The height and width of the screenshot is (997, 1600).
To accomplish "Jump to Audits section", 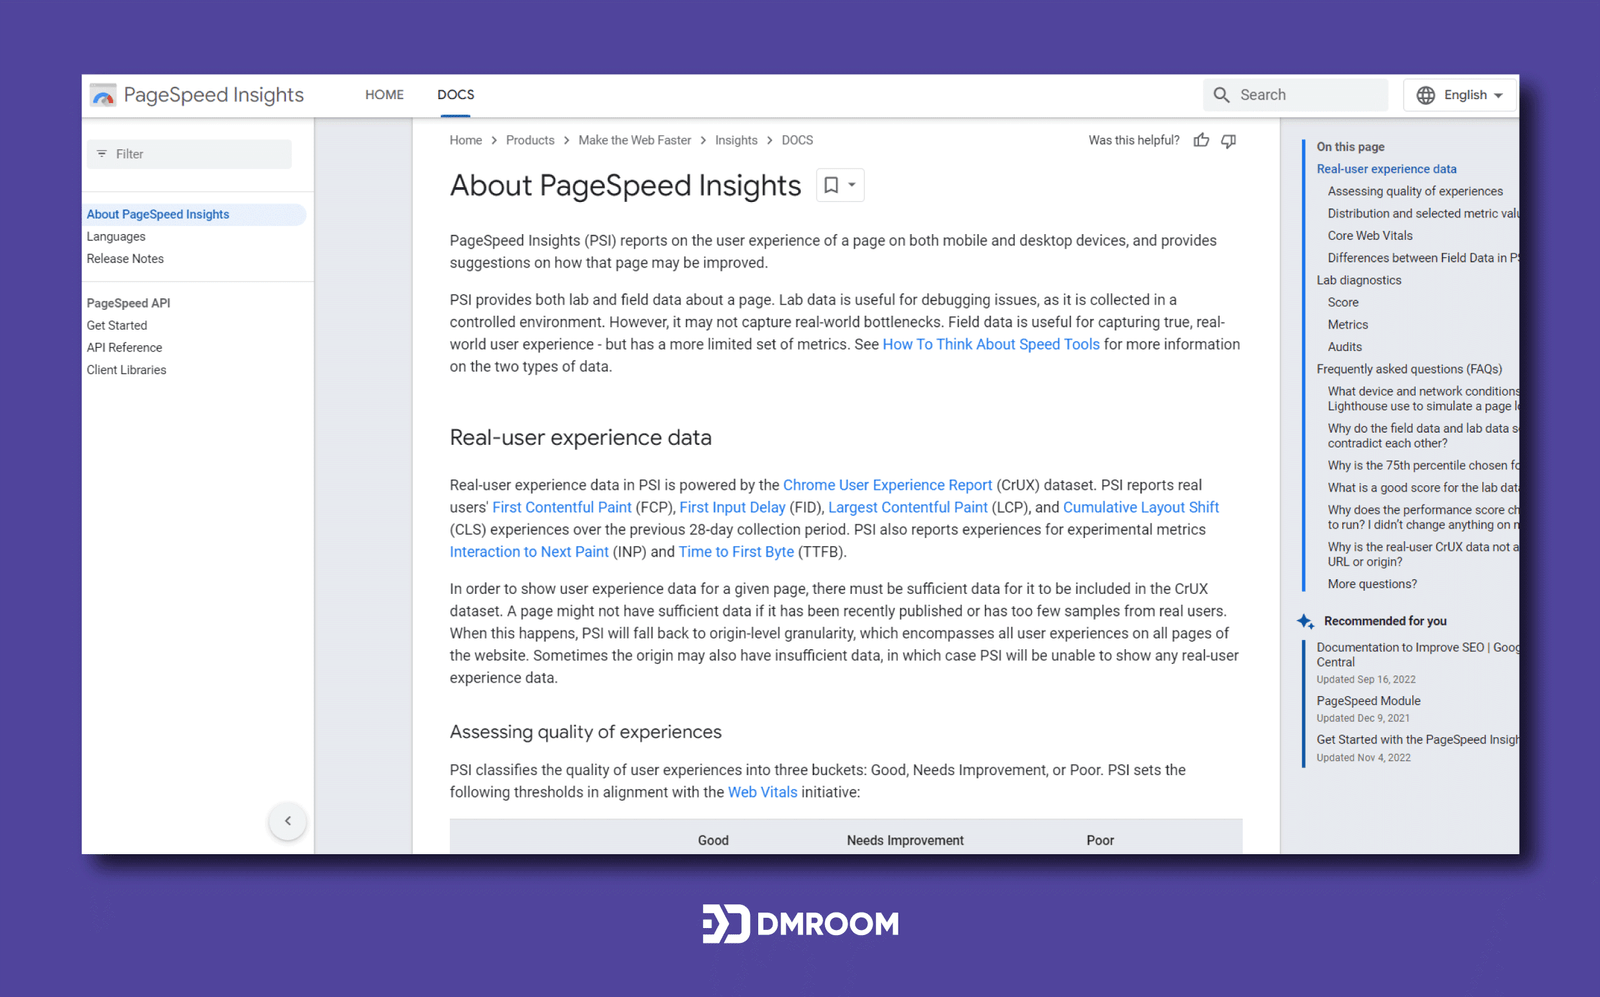I will coord(1345,347).
